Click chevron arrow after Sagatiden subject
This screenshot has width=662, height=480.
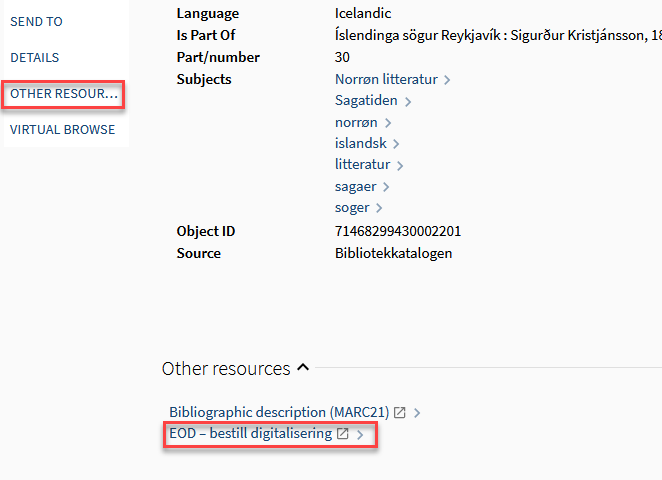(x=408, y=101)
